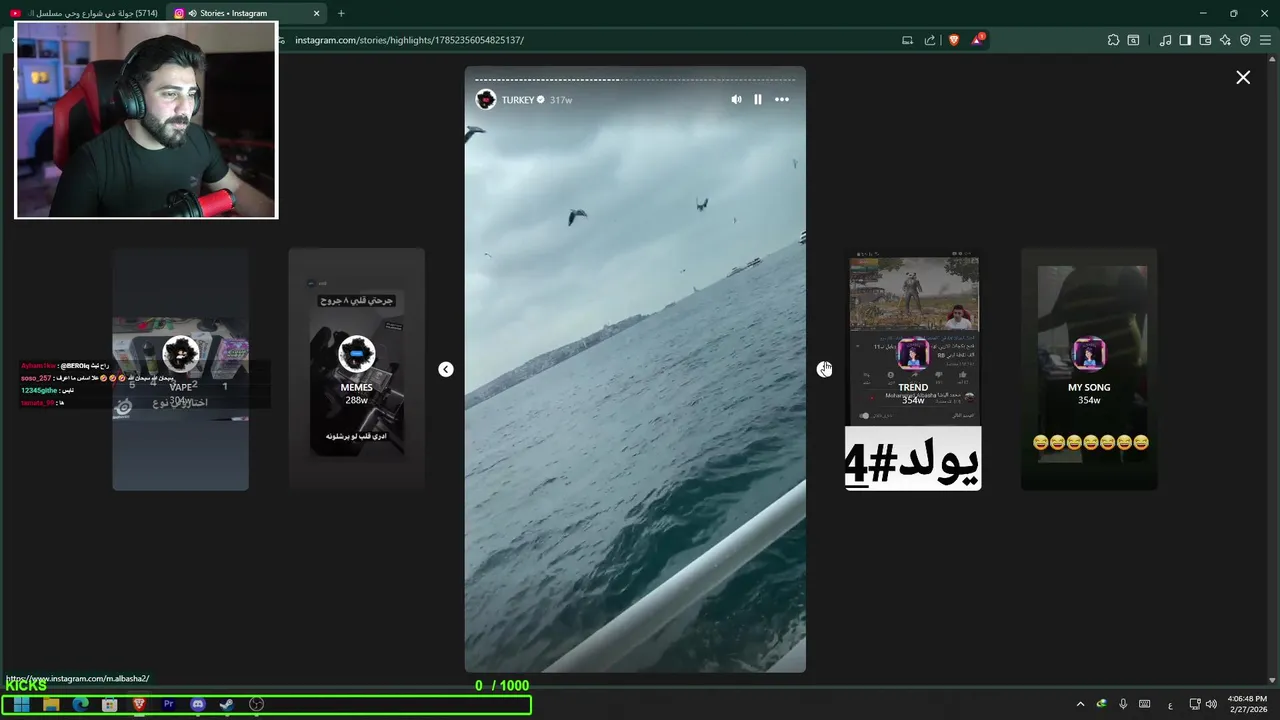Open the Windows Start menu
Screen dimensions: 1280x720
click(x=21, y=704)
